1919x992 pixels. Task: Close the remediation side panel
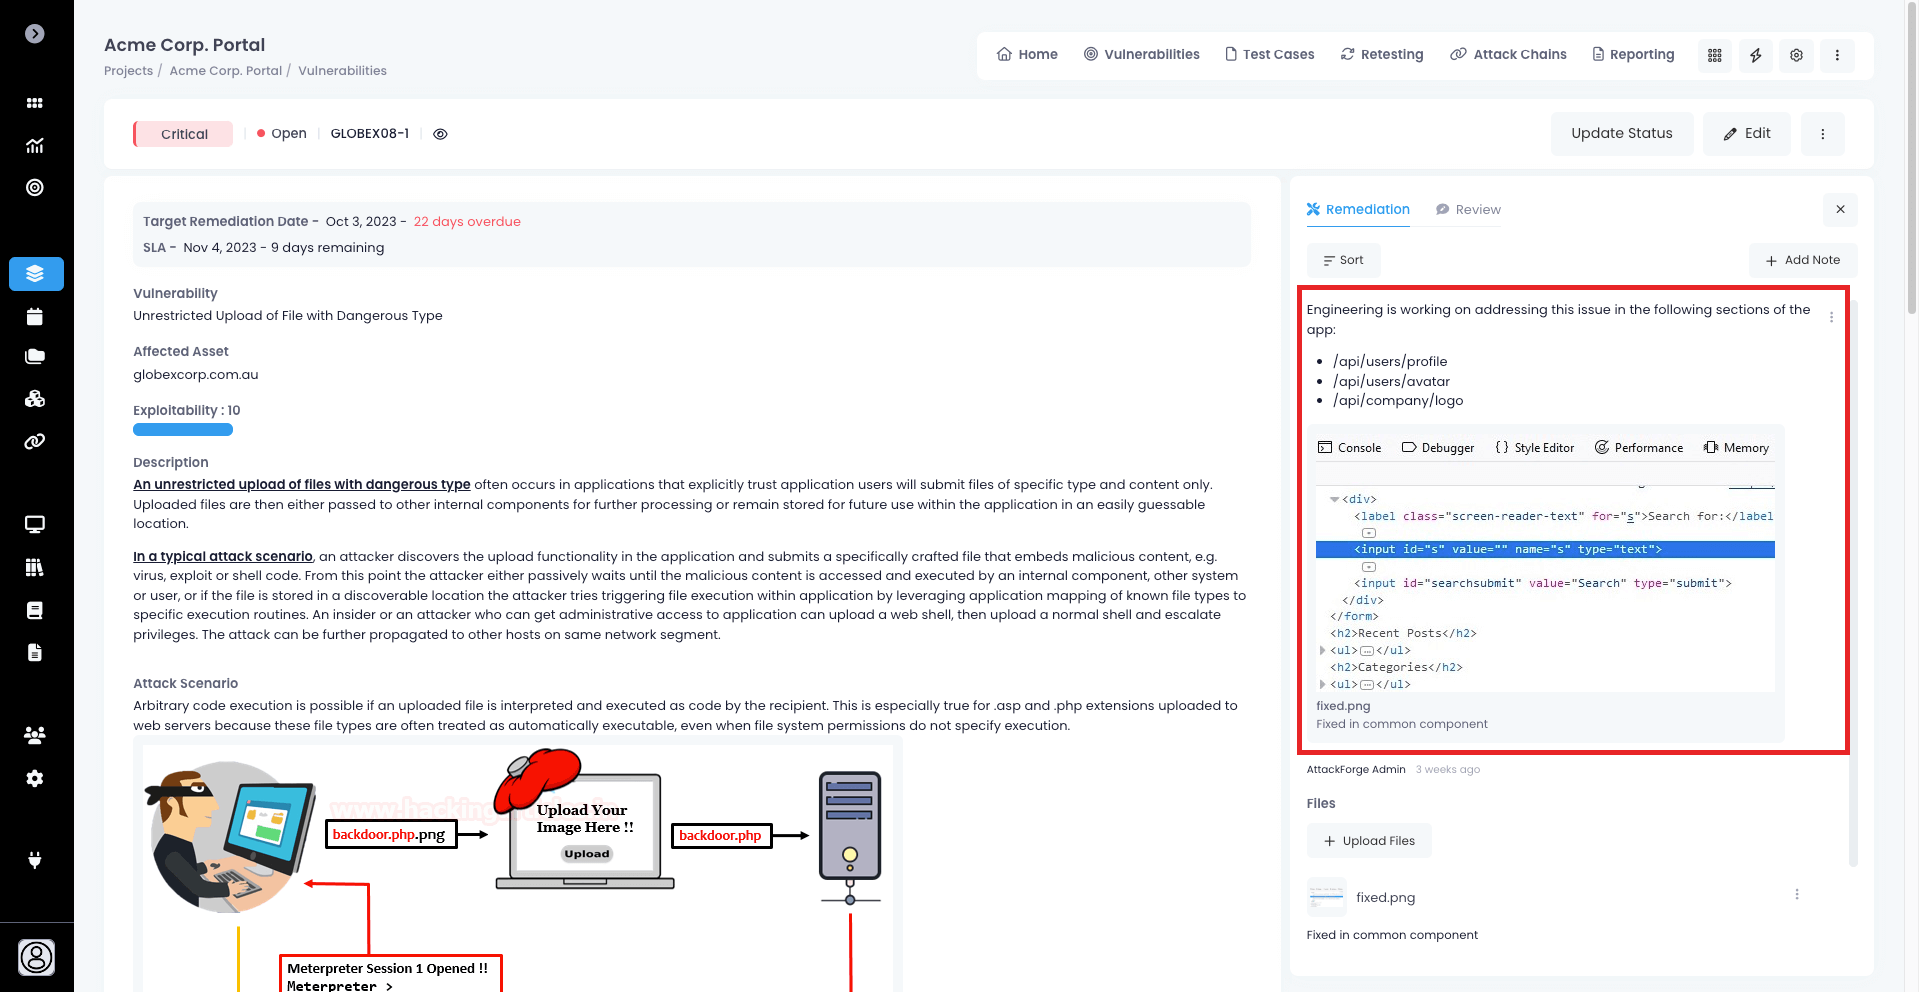click(x=1839, y=210)
